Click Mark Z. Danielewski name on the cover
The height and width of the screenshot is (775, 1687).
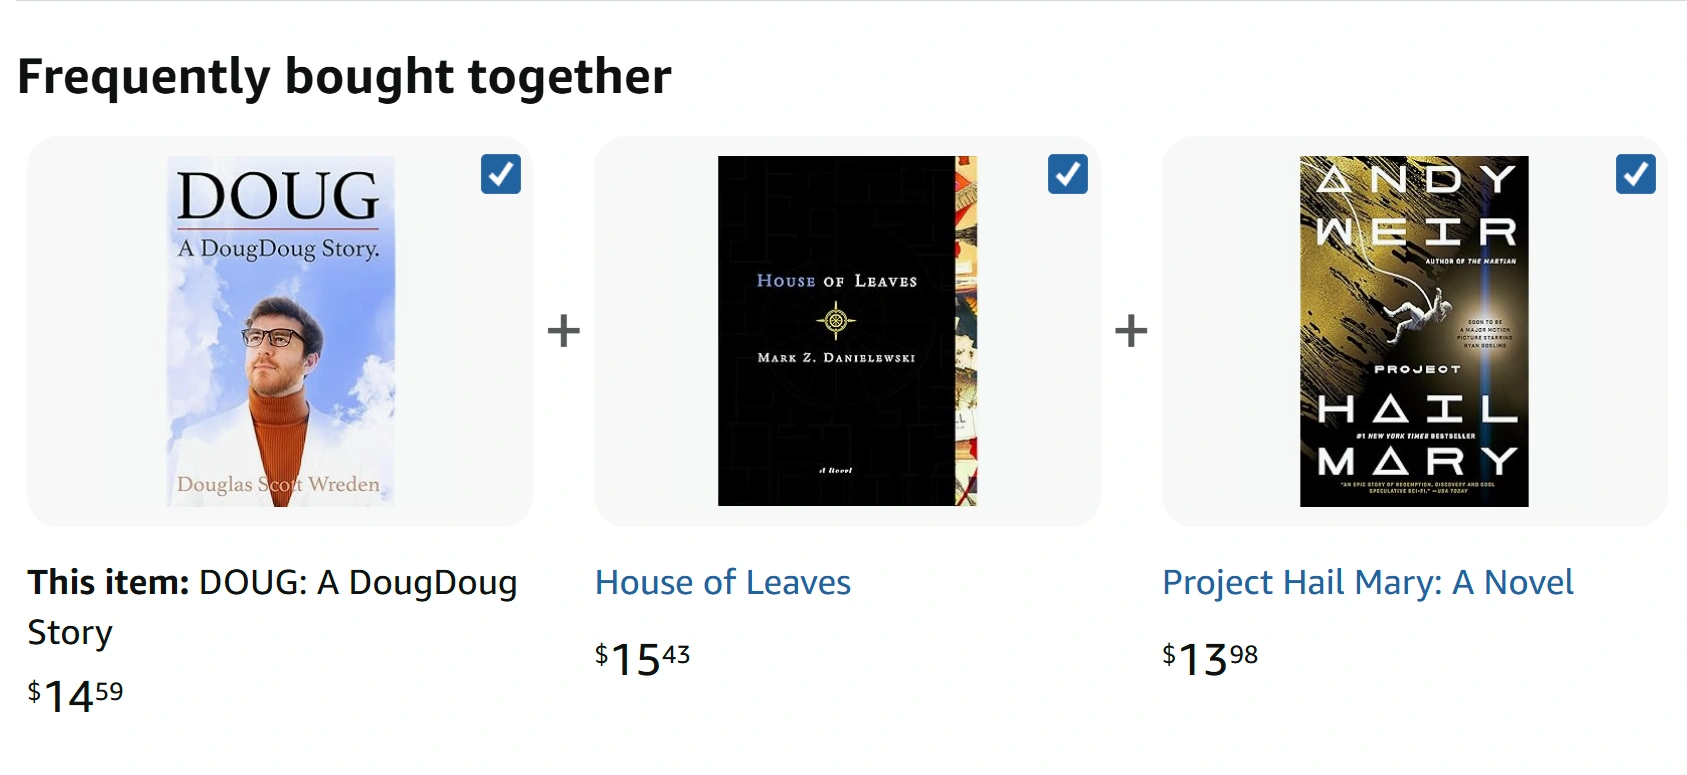click(x=836, y=358)
